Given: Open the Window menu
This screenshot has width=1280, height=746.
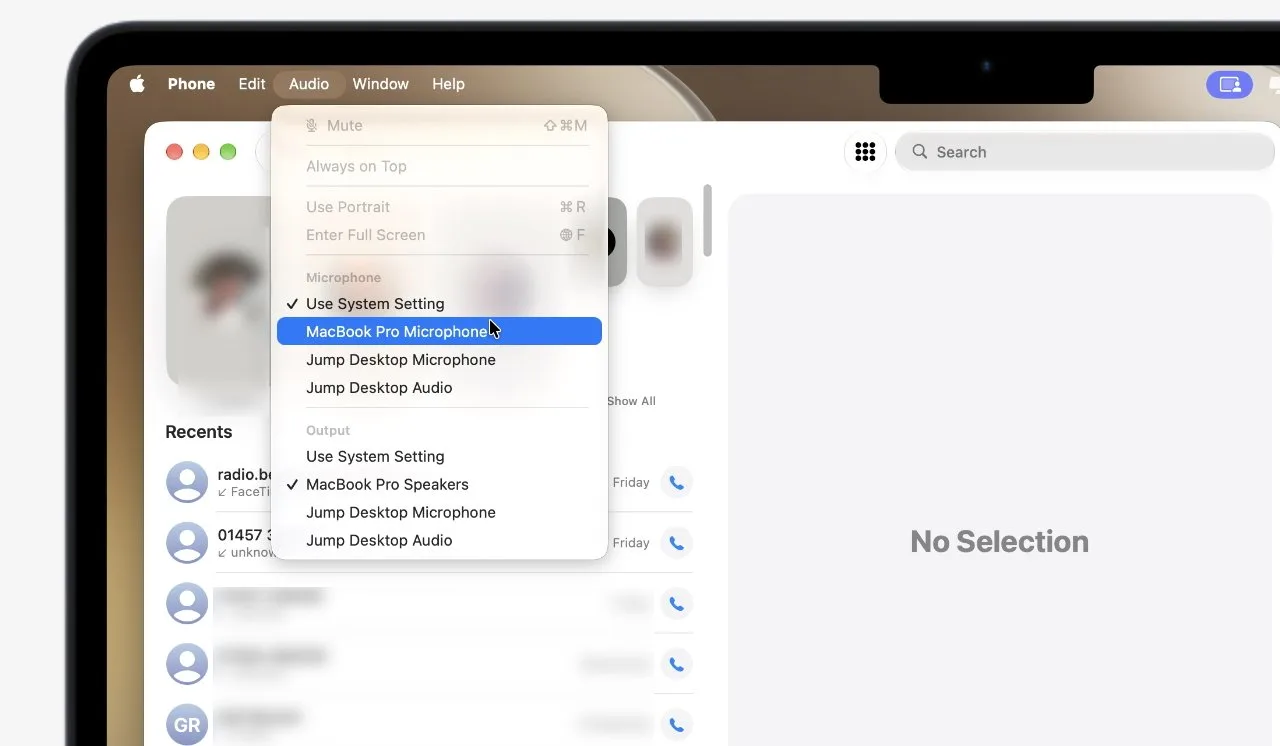Looking at the screenshot, I should [380, 84].
